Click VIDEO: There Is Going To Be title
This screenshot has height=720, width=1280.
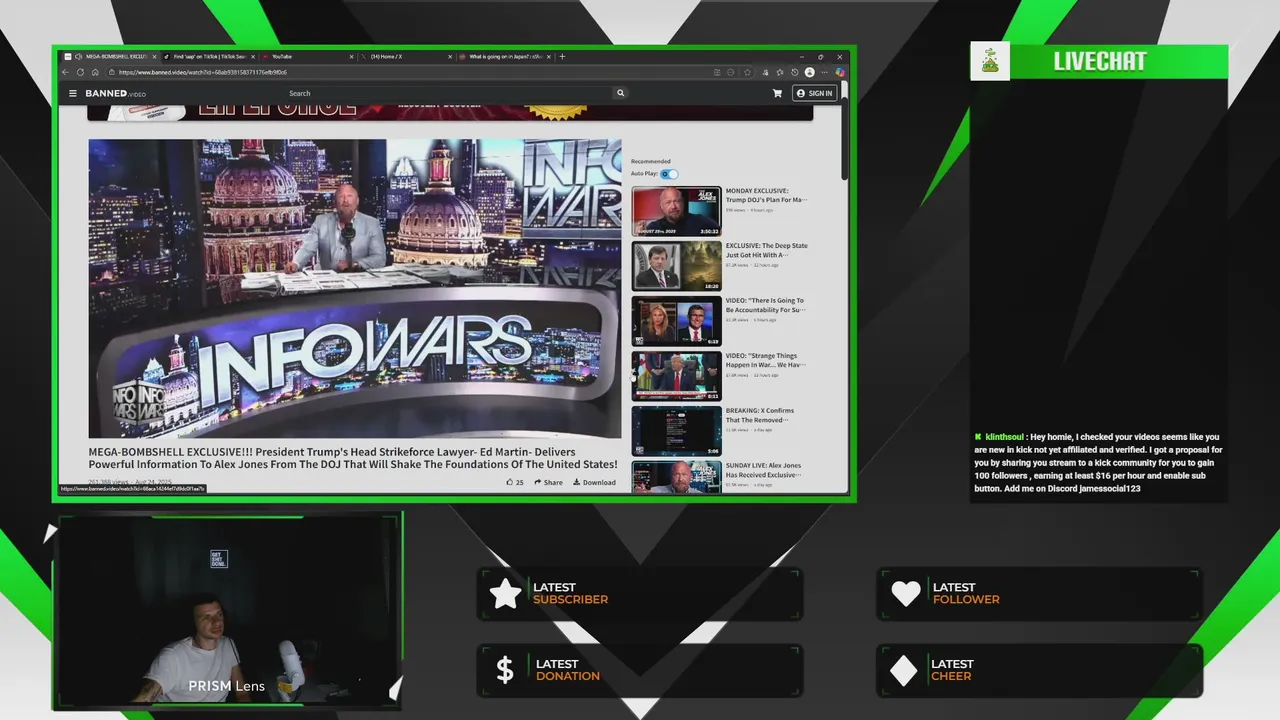[x=765, y=305]
